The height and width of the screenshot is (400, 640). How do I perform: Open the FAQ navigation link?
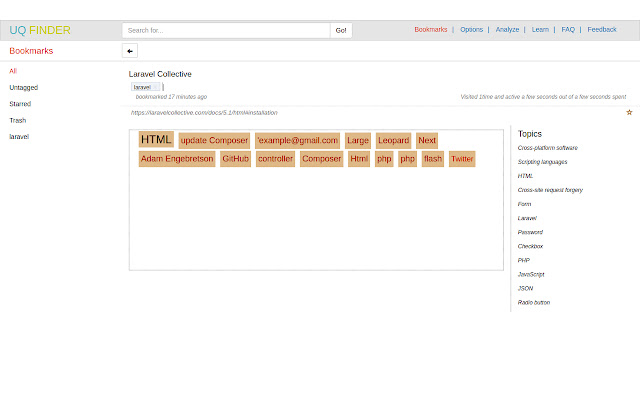point(568,29)
